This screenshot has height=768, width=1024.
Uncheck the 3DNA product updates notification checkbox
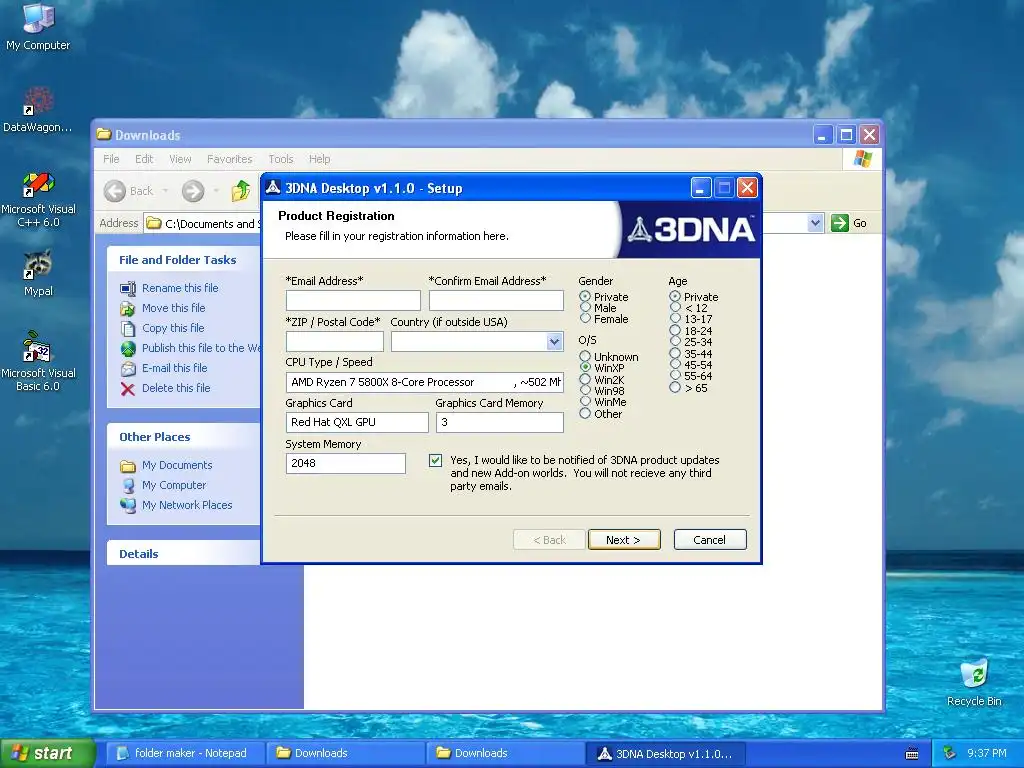point(436,460)
